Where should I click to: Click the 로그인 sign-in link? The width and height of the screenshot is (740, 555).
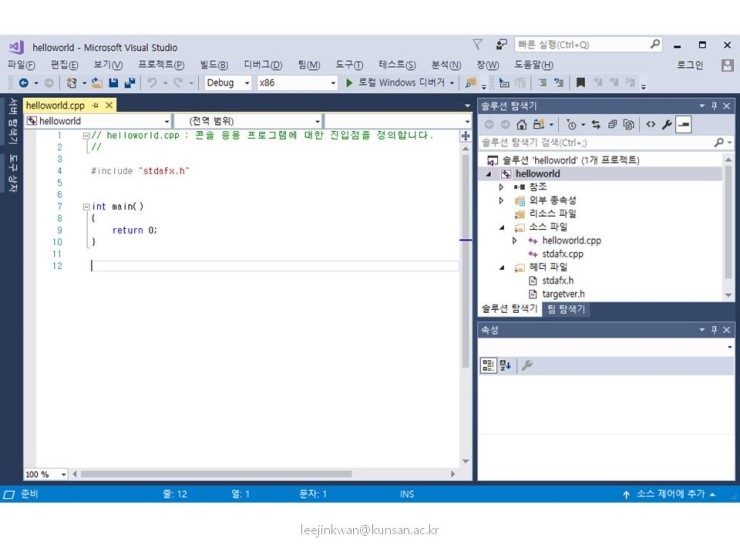click(690, 65)
